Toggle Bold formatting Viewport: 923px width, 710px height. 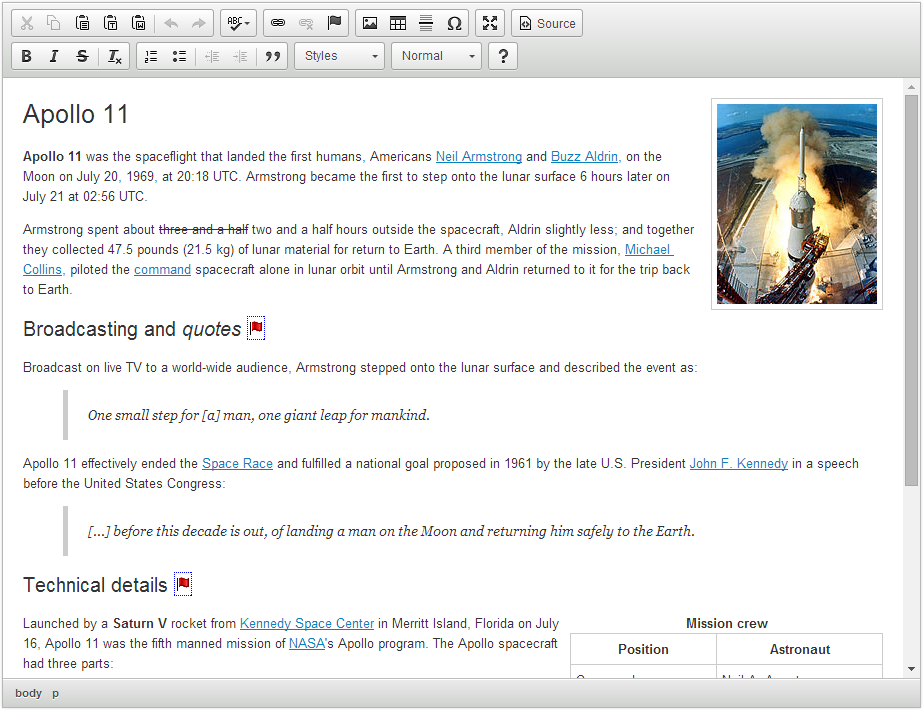(26, 56)
